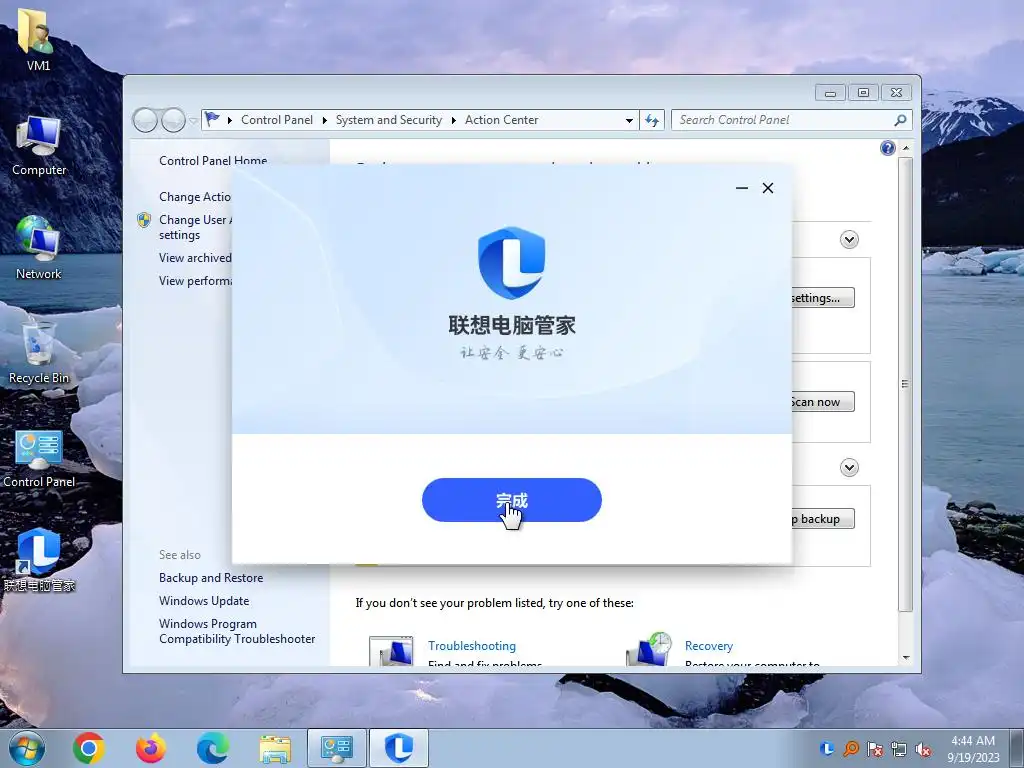1024x768 pixels.
Task: Open Windows Program Compatibility Troubleshooter link
Action: tap(237, 632)
